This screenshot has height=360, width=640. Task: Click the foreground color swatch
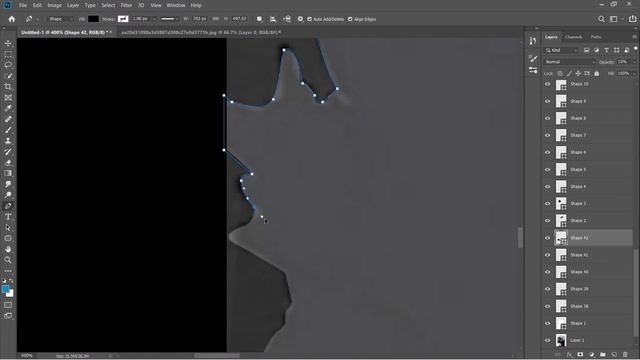coord(6,289)
